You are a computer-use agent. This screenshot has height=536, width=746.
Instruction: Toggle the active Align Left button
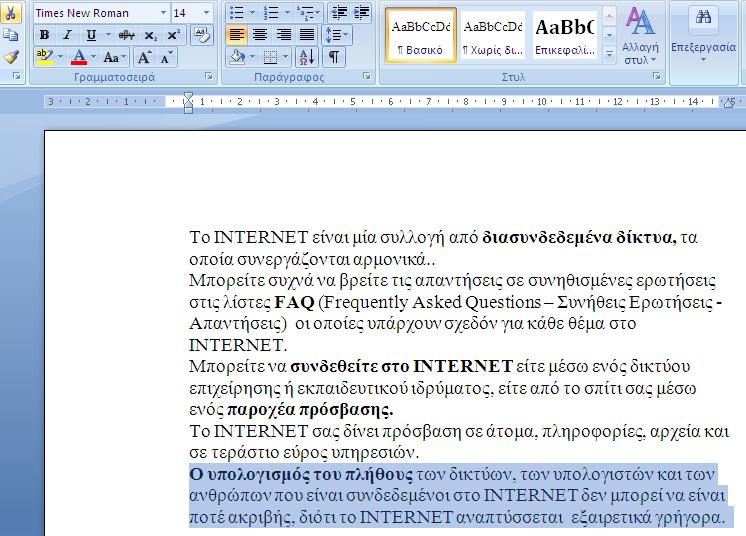[x=236, y=35]
